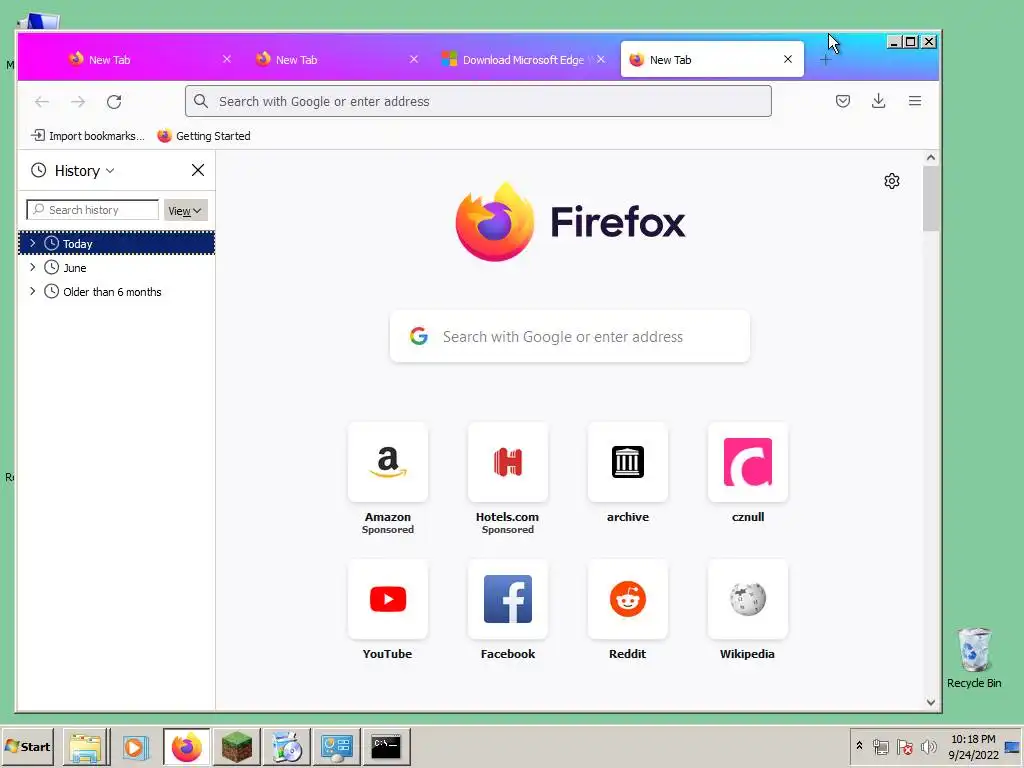Click the show desktop icon by clock
Image resolution: width=1024 pixels, height=768 pixels.
pos(1013,746)
